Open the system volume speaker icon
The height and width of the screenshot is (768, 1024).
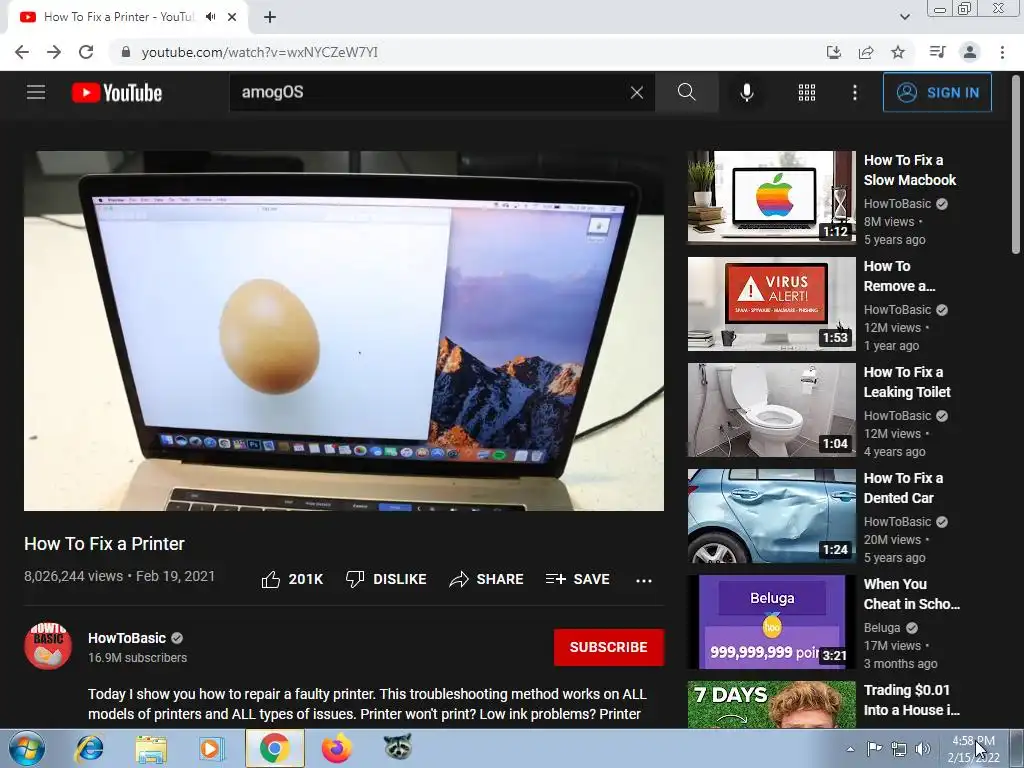pos(923,749)
